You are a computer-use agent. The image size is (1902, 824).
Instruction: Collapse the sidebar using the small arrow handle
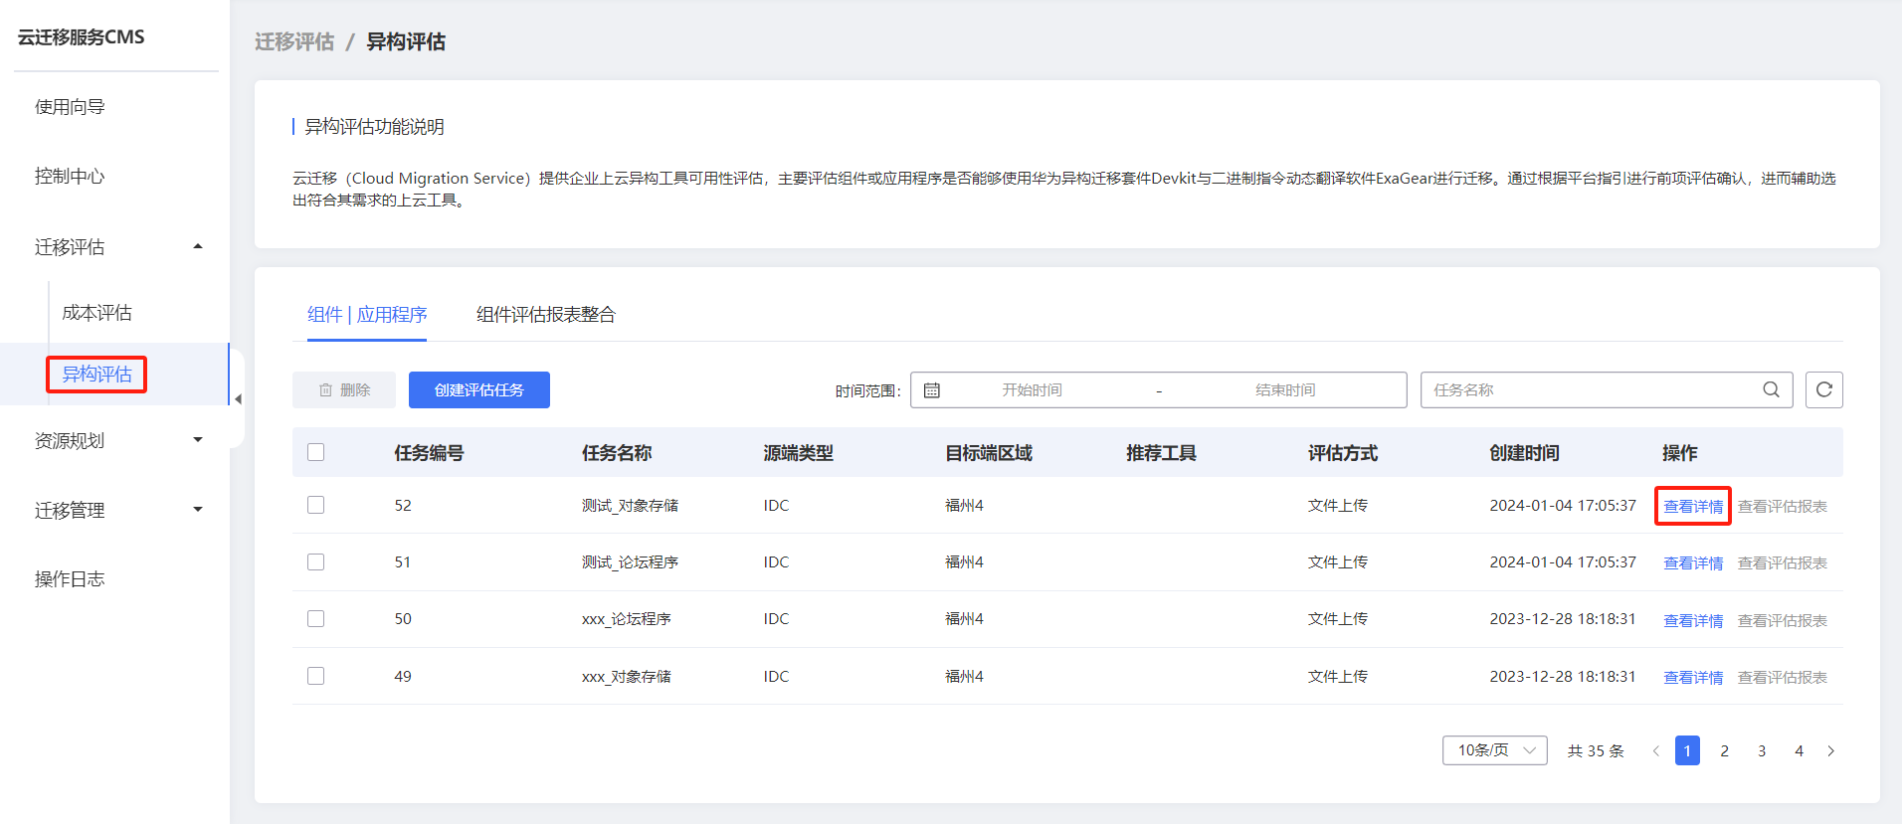point(238,399)
